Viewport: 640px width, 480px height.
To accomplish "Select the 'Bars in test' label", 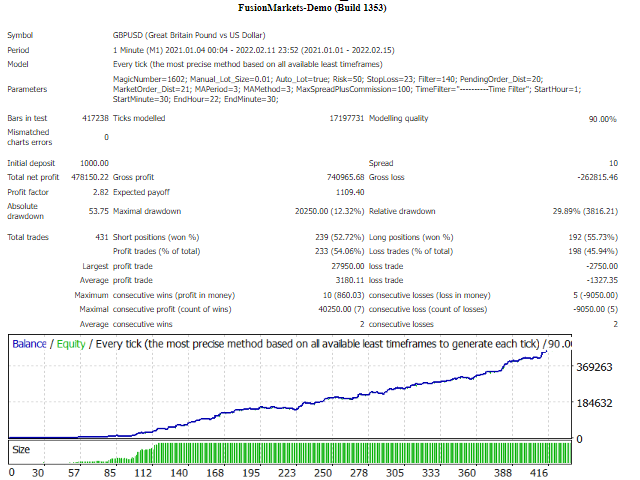I will tap(27, 118).
